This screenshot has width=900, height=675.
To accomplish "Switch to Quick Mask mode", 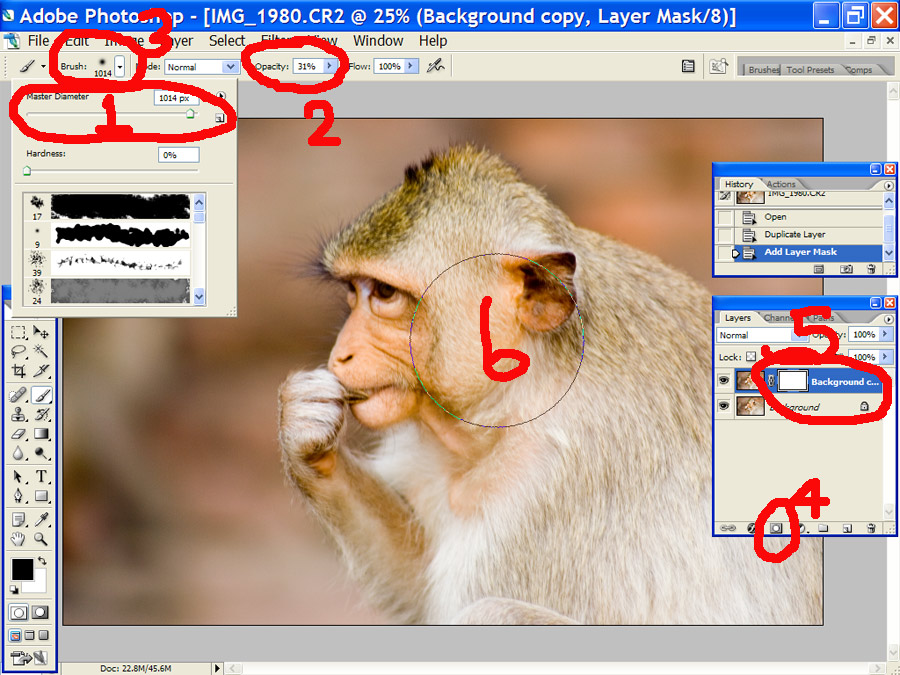I will [42, 612].
